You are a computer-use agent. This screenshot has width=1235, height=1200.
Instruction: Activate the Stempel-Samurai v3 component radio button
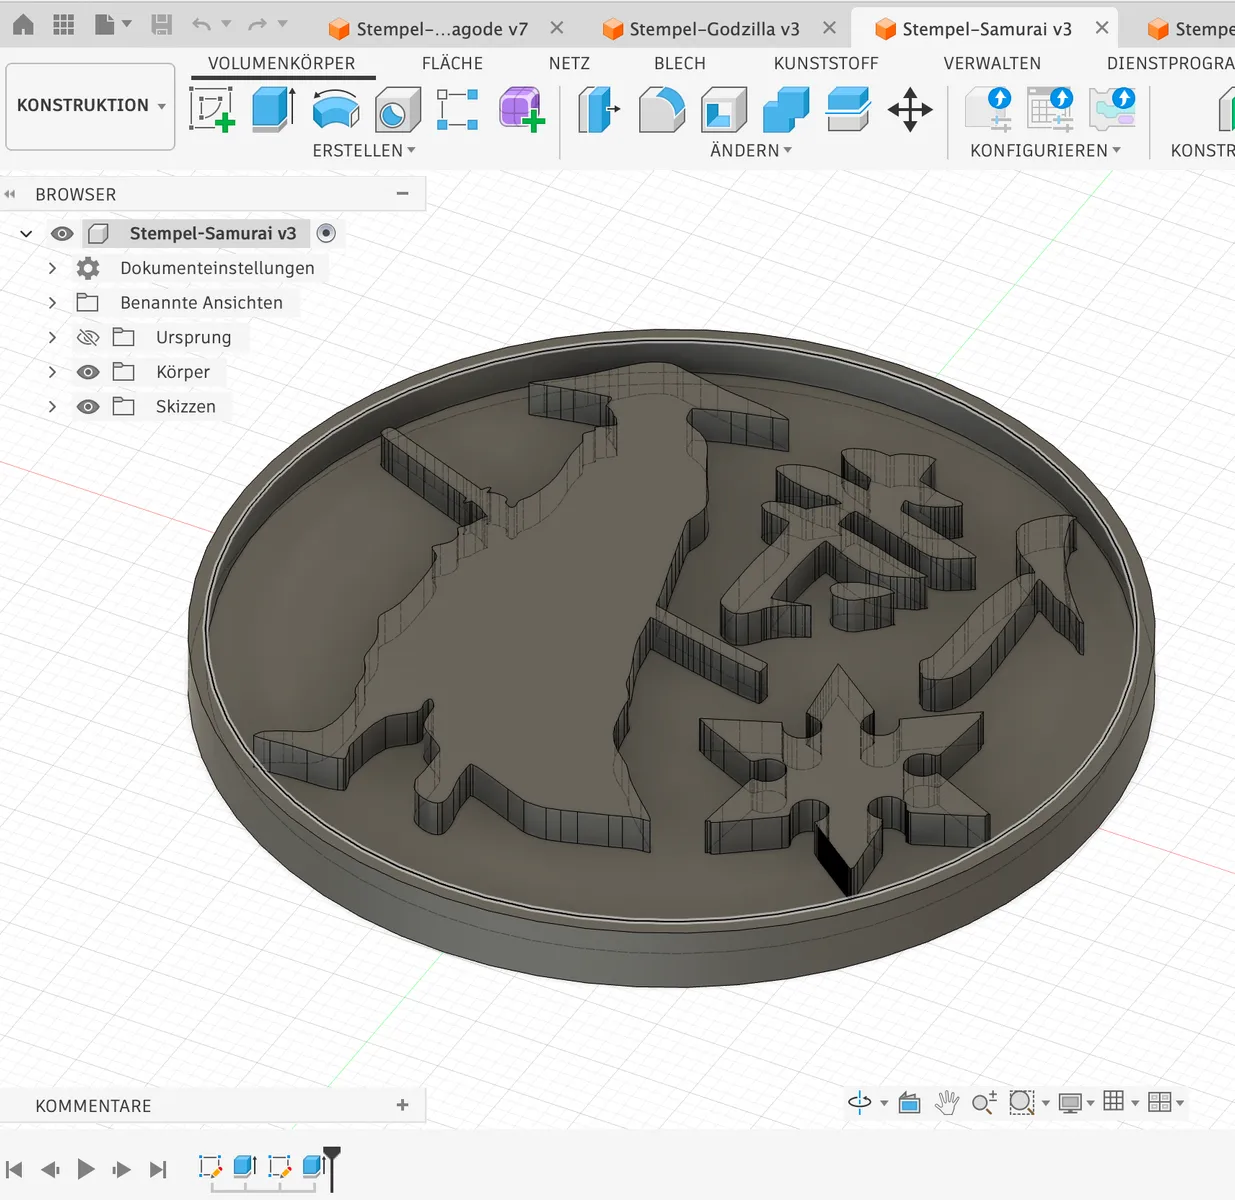tap(326, 233)
